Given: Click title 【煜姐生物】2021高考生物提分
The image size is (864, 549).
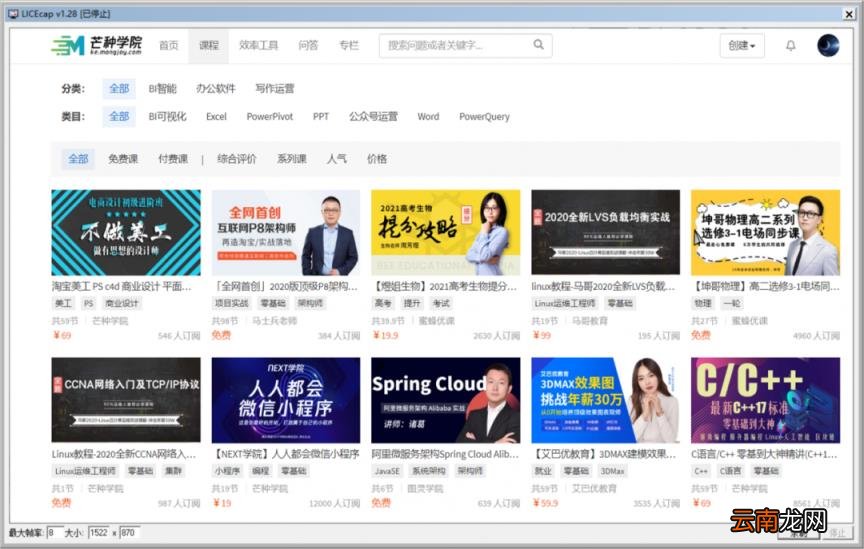Looking at the screenshot, I should [x=445, y=287].
